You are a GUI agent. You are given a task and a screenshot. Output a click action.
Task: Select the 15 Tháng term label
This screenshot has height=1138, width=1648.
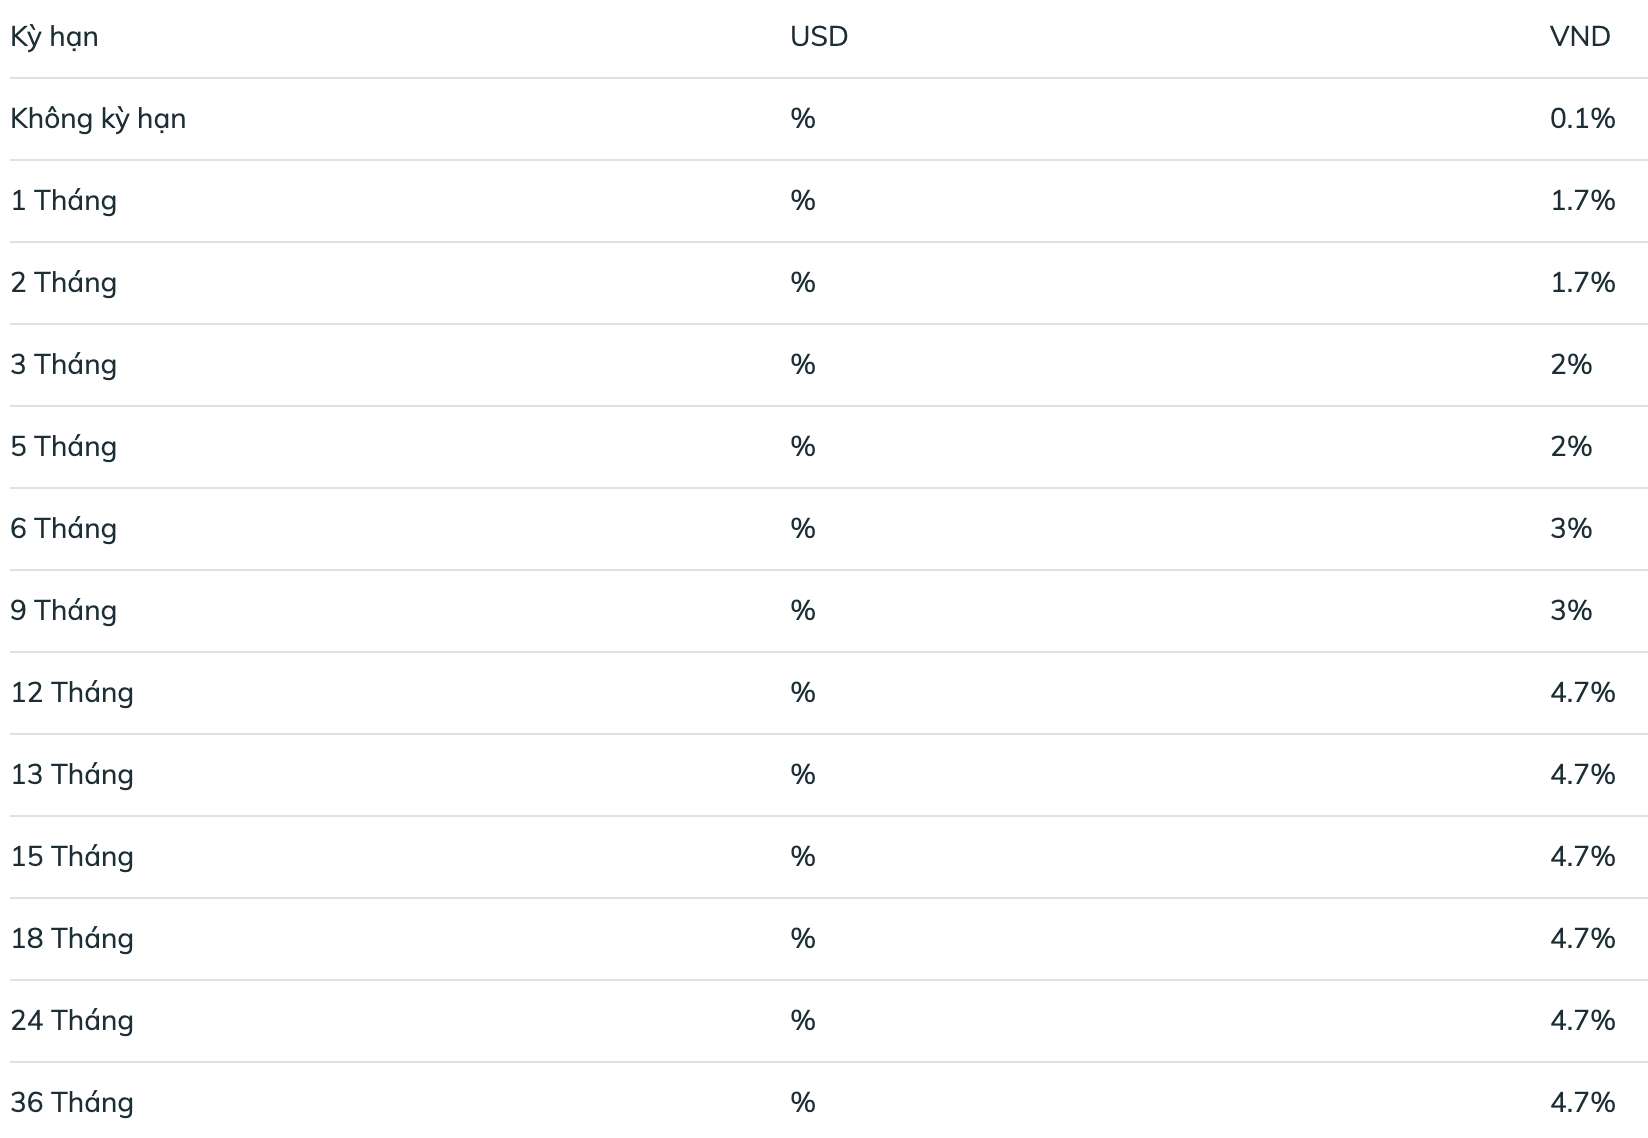72,857
